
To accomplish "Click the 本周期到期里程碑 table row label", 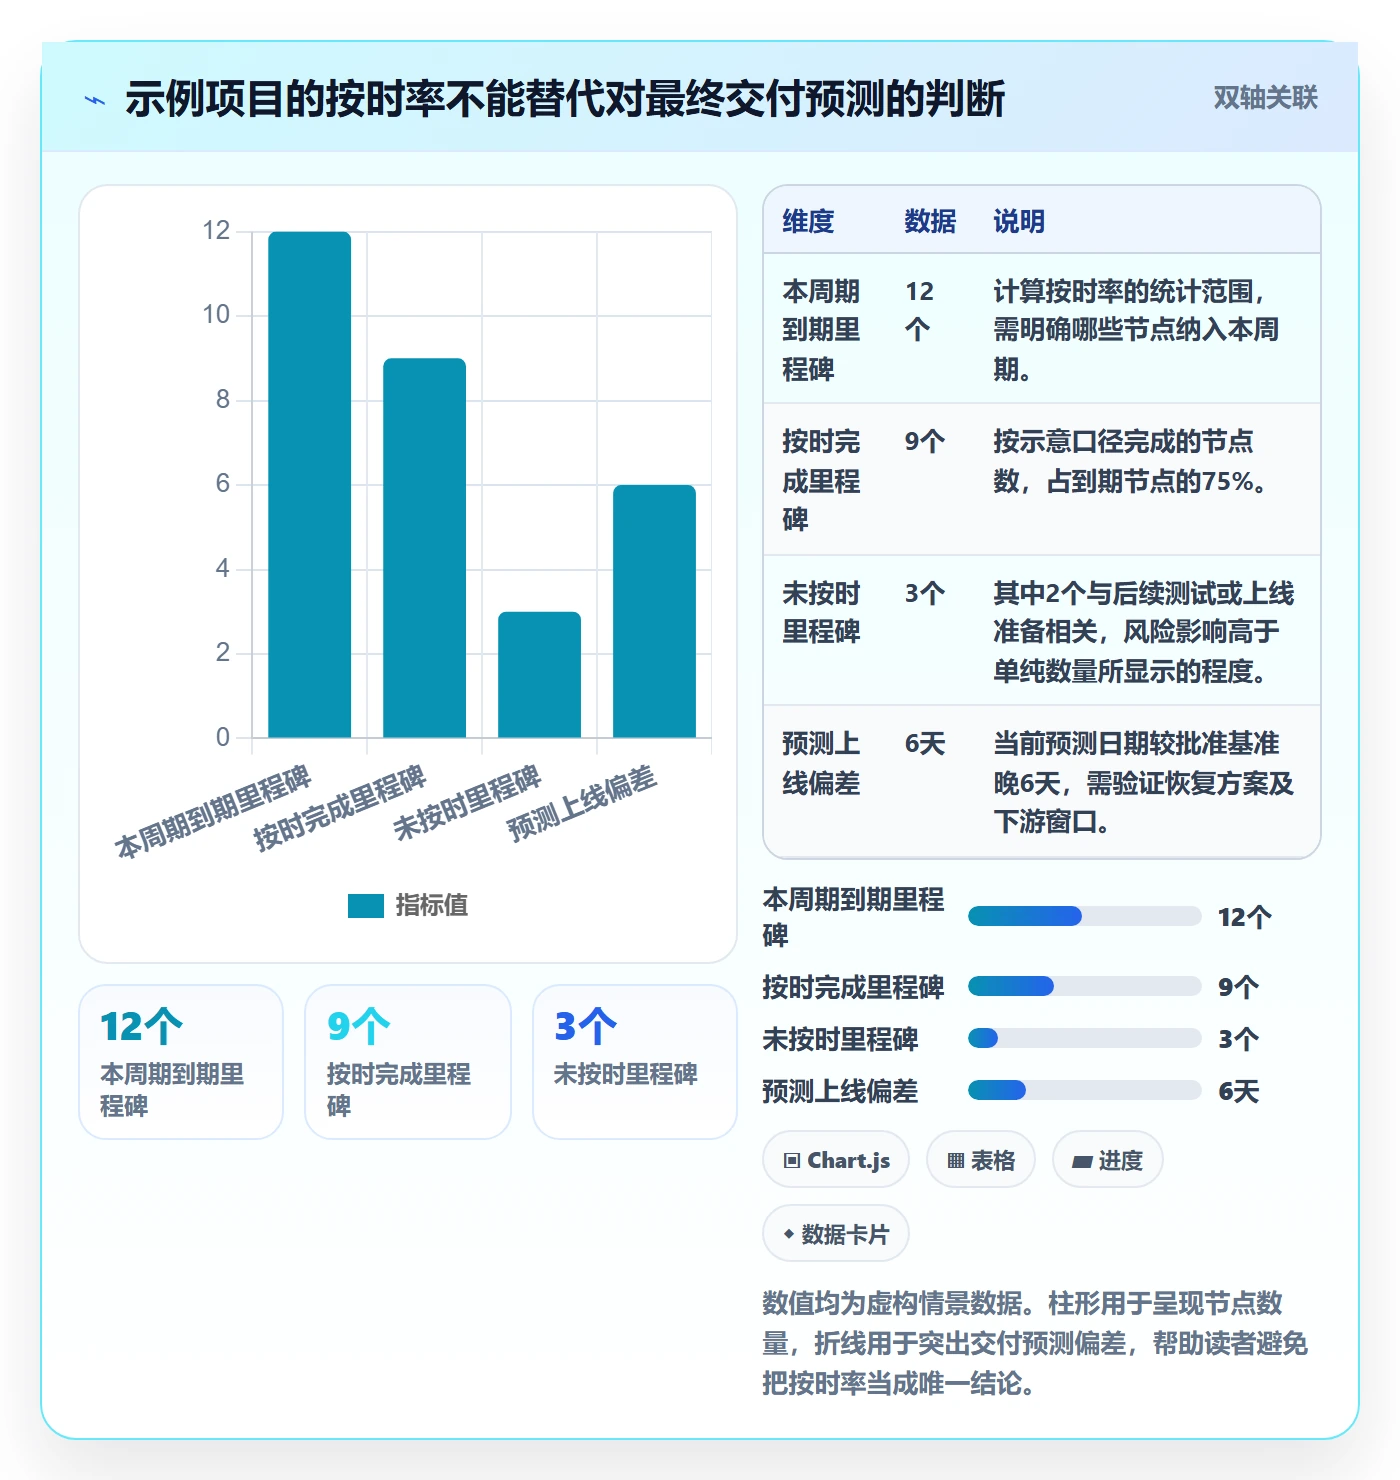I will pyautogui.click(x=821, y=330).
